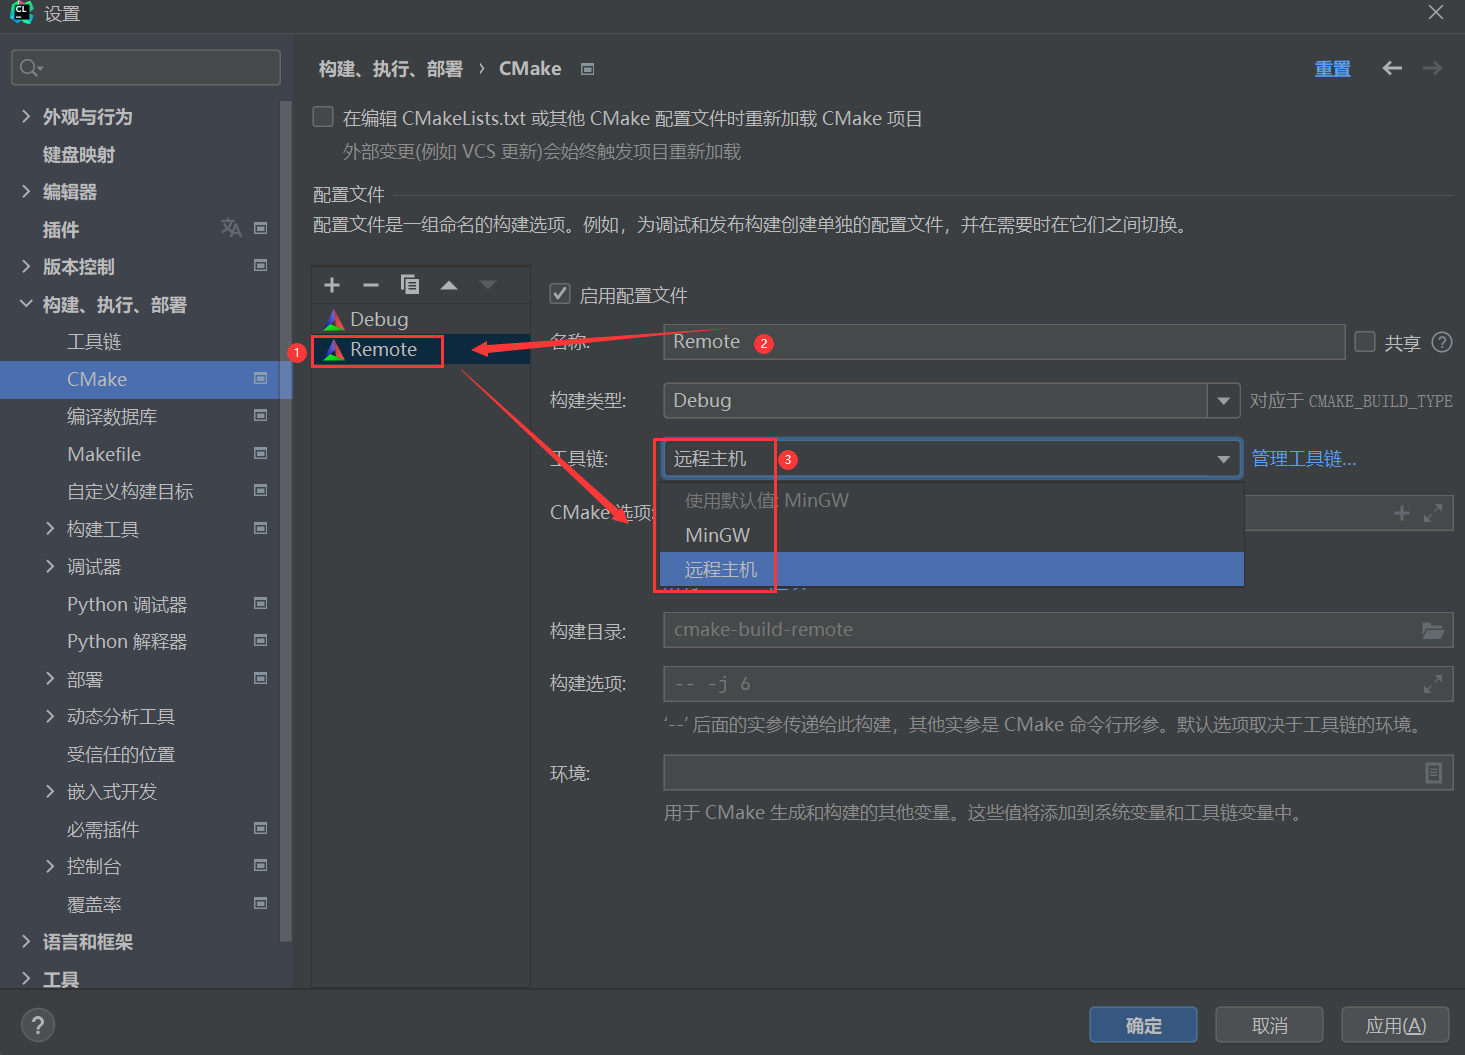Select the Remote profile in list
Image resolution: width=1465 pixels, height=1055 pixels.
point(421,349)
